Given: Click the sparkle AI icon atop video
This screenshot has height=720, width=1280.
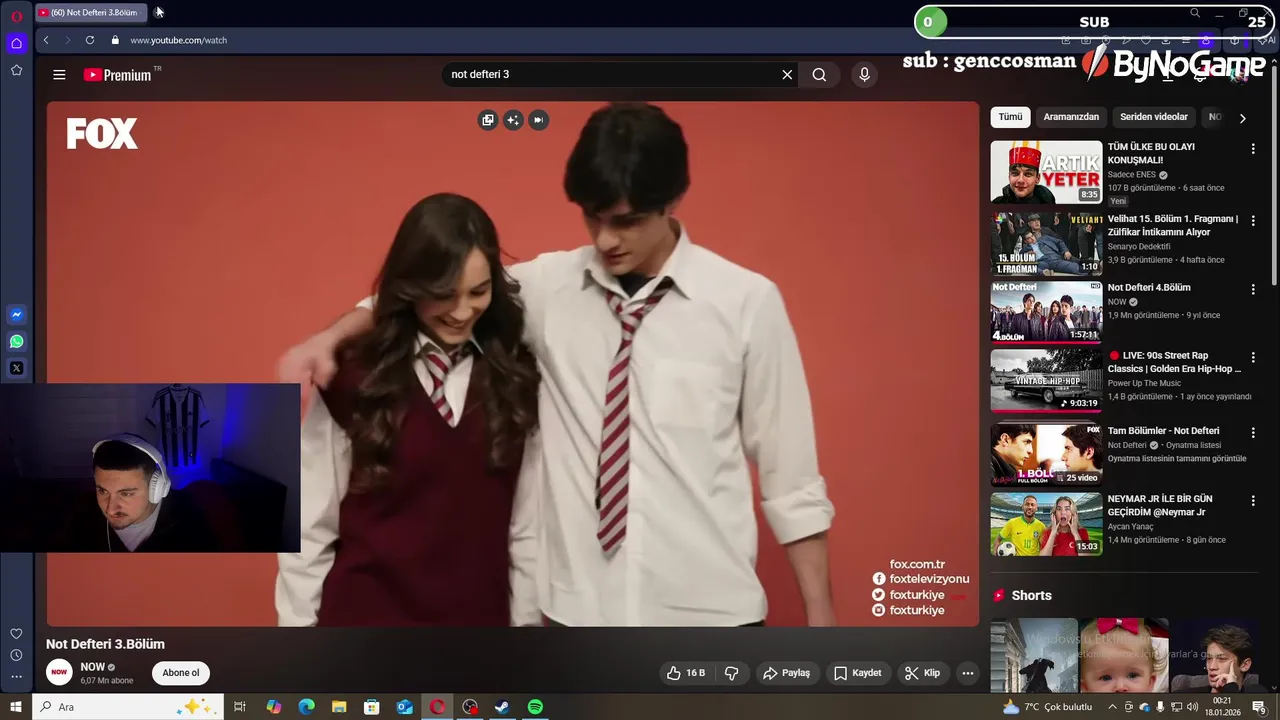Looking at the screenshot, I should [x=513, y=120].
